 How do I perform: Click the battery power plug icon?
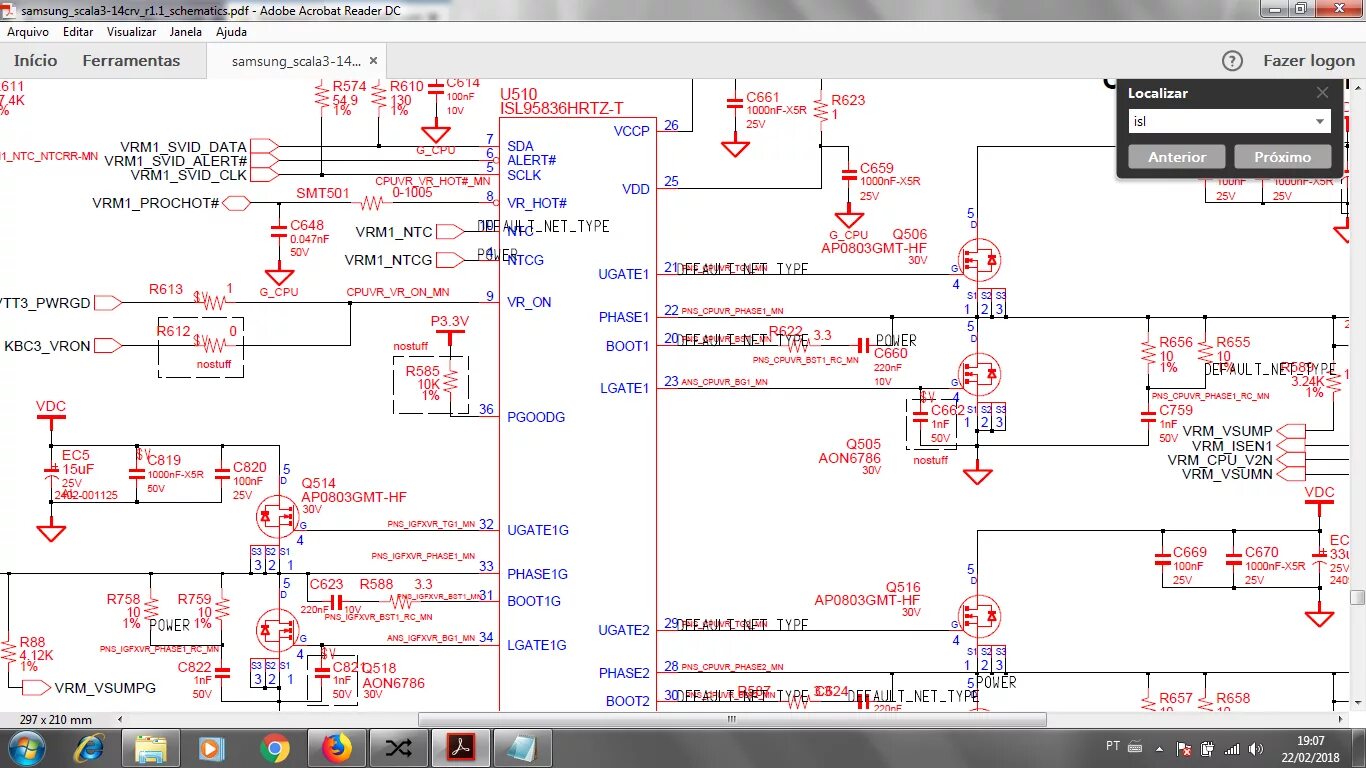[1207, 748]
